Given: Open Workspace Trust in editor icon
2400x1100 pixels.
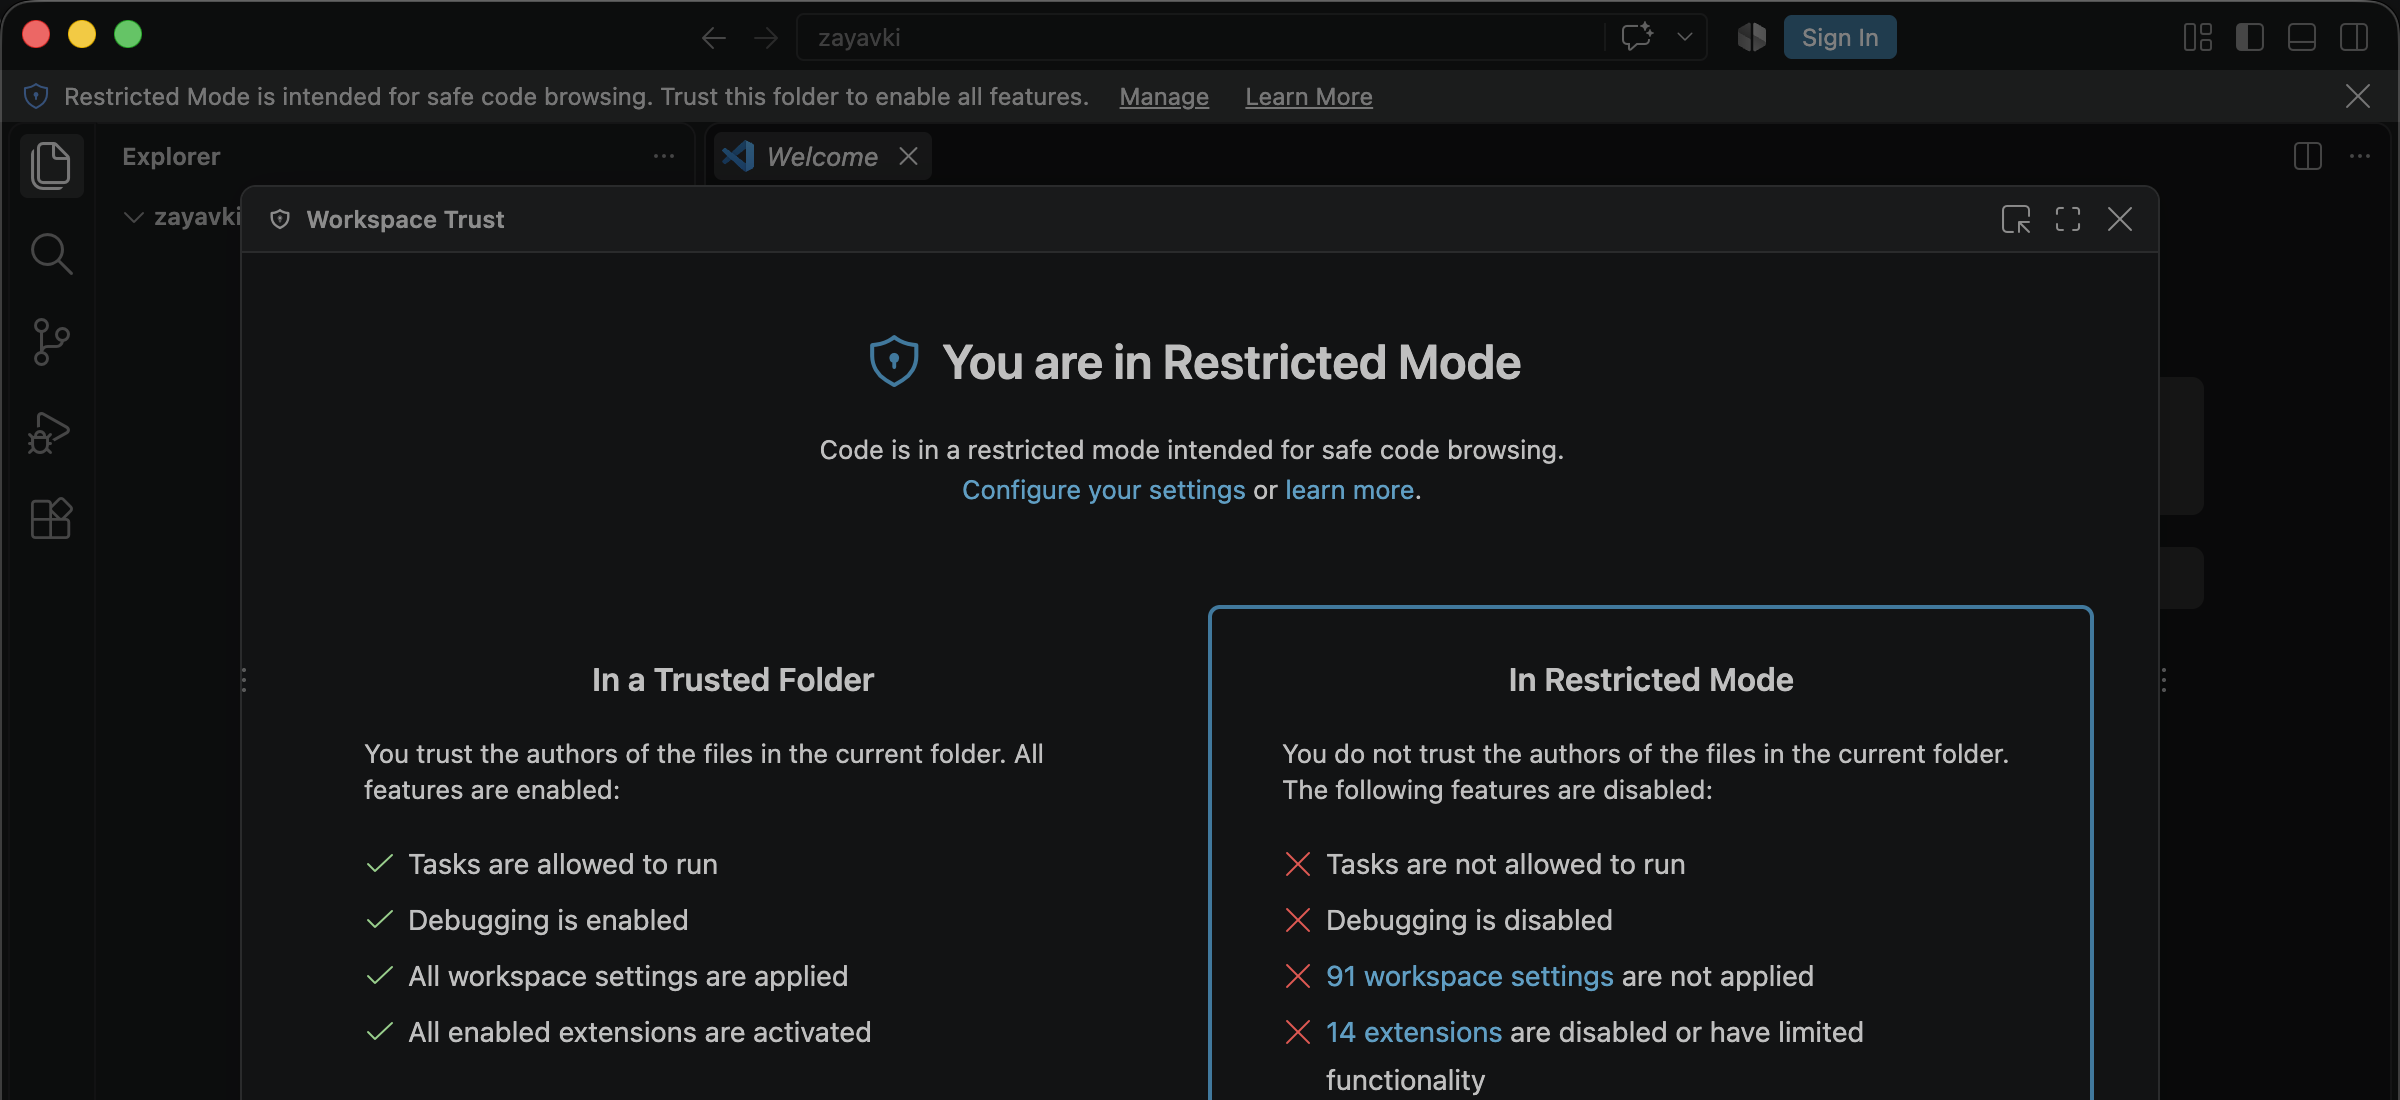Looking at the screenshot, I should pos(2016,219).
